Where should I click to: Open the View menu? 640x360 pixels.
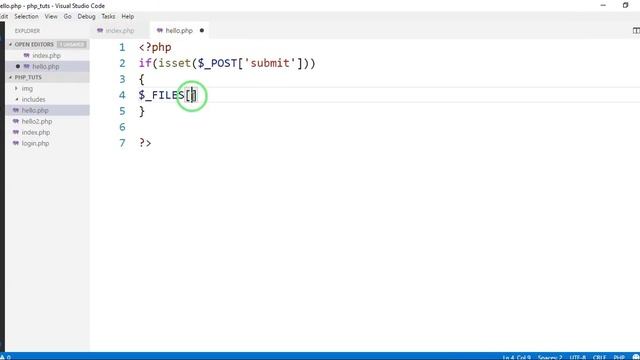tap(51, 16)
